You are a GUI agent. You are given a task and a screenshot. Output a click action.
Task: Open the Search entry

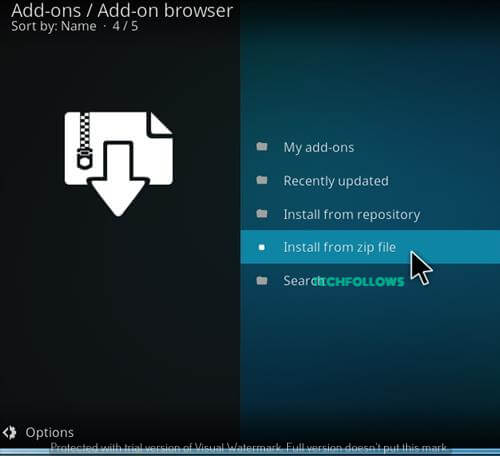click(370, 280)
